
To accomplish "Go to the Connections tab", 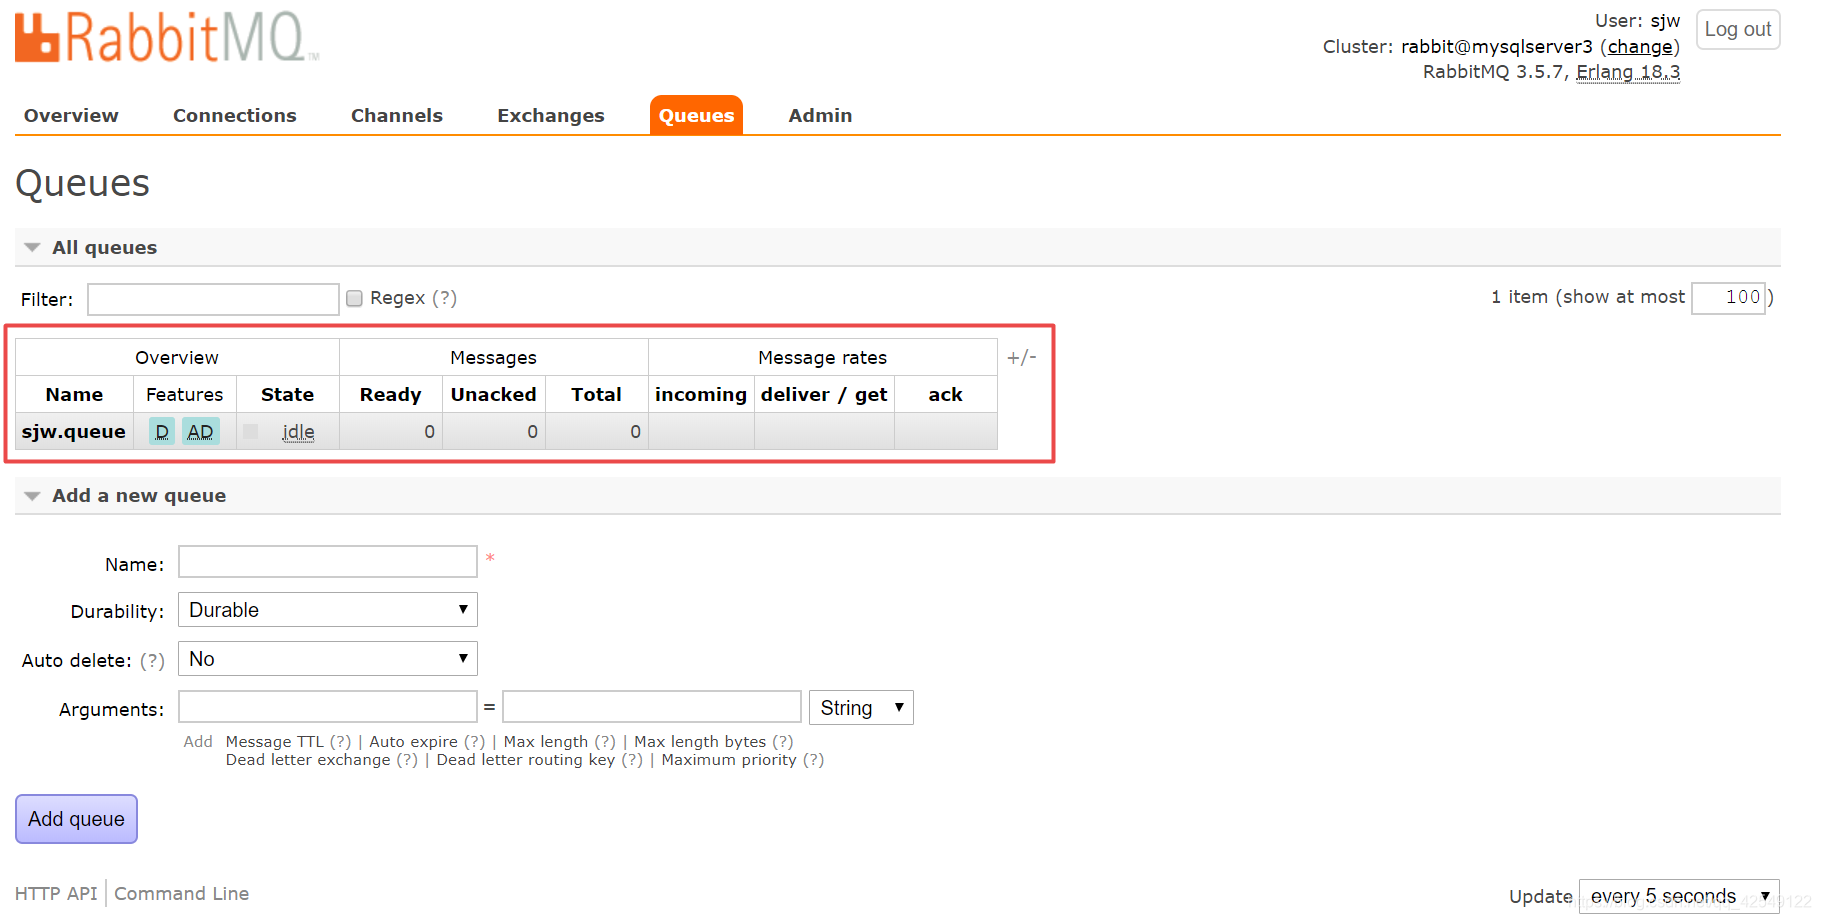I will (x=235, y=116).
